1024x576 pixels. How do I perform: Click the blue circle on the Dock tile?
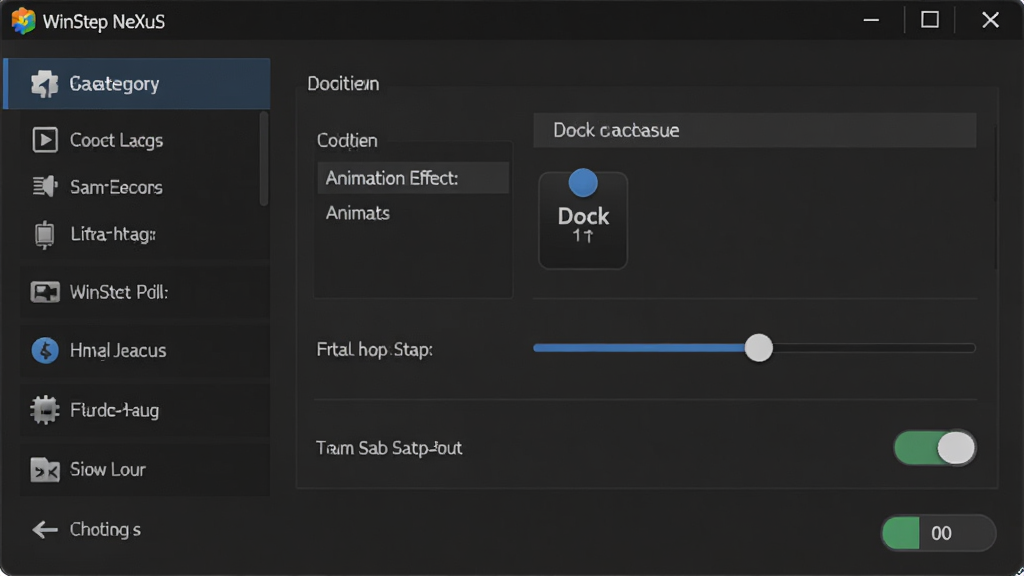pos(583,183)
